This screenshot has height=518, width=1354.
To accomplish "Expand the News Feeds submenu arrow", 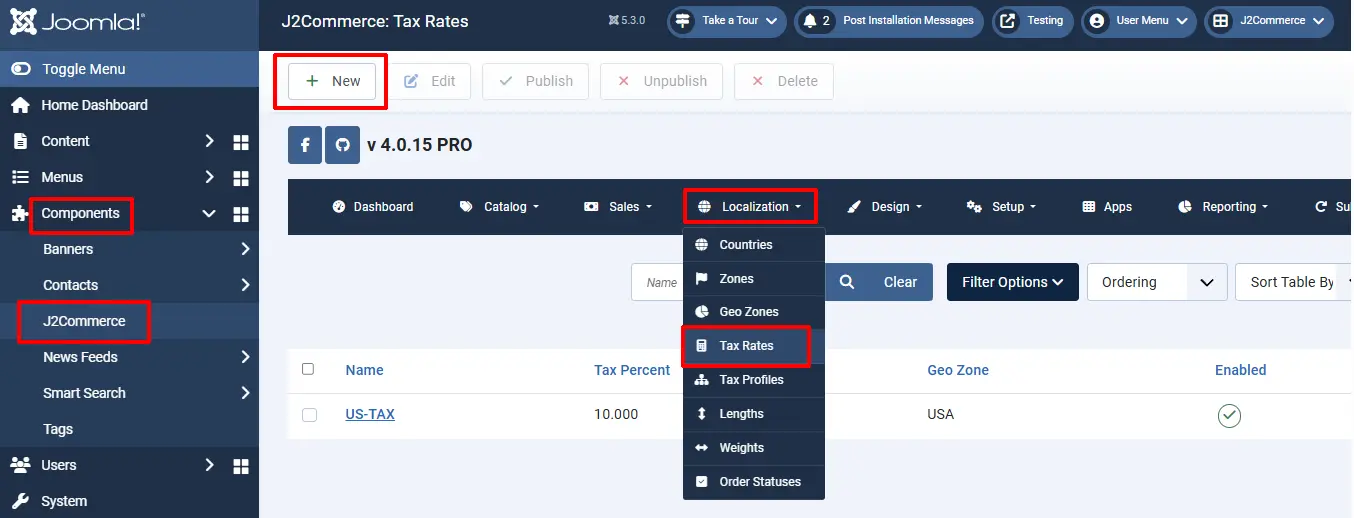I will [x=246, y=357].
